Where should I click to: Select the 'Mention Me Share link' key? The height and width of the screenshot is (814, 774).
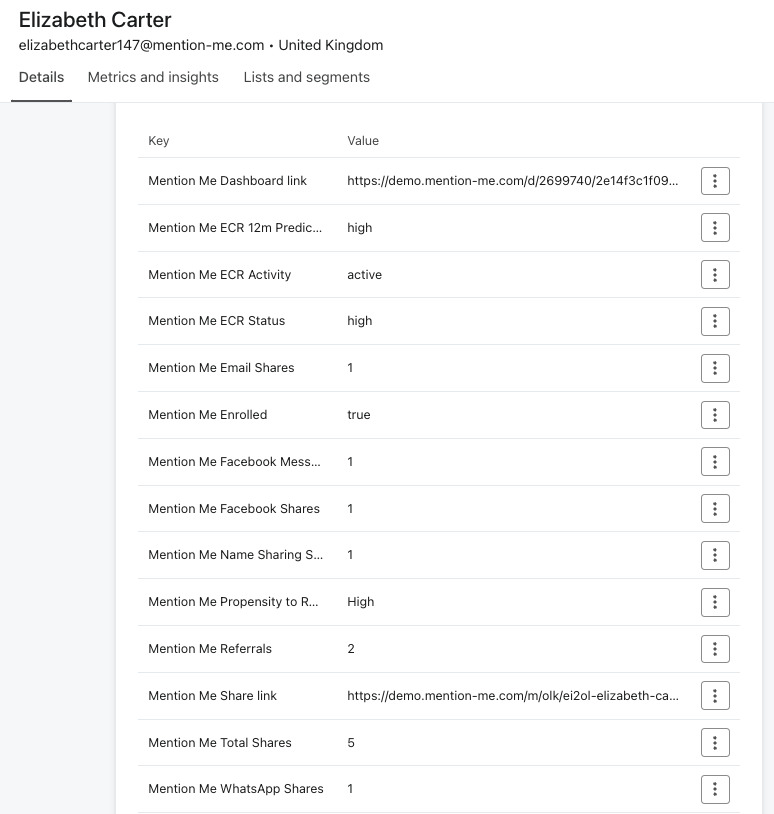[212, 696]
